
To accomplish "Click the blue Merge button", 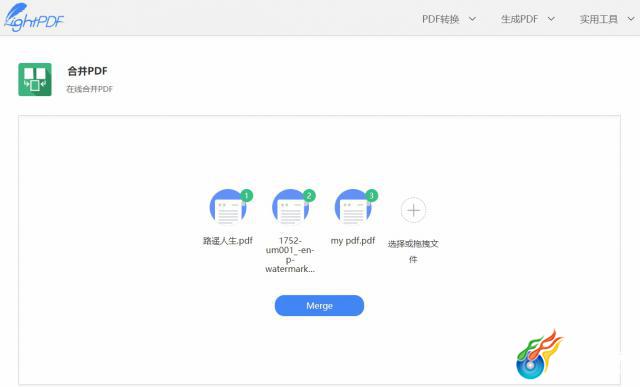I will click(x=319, y=305).
